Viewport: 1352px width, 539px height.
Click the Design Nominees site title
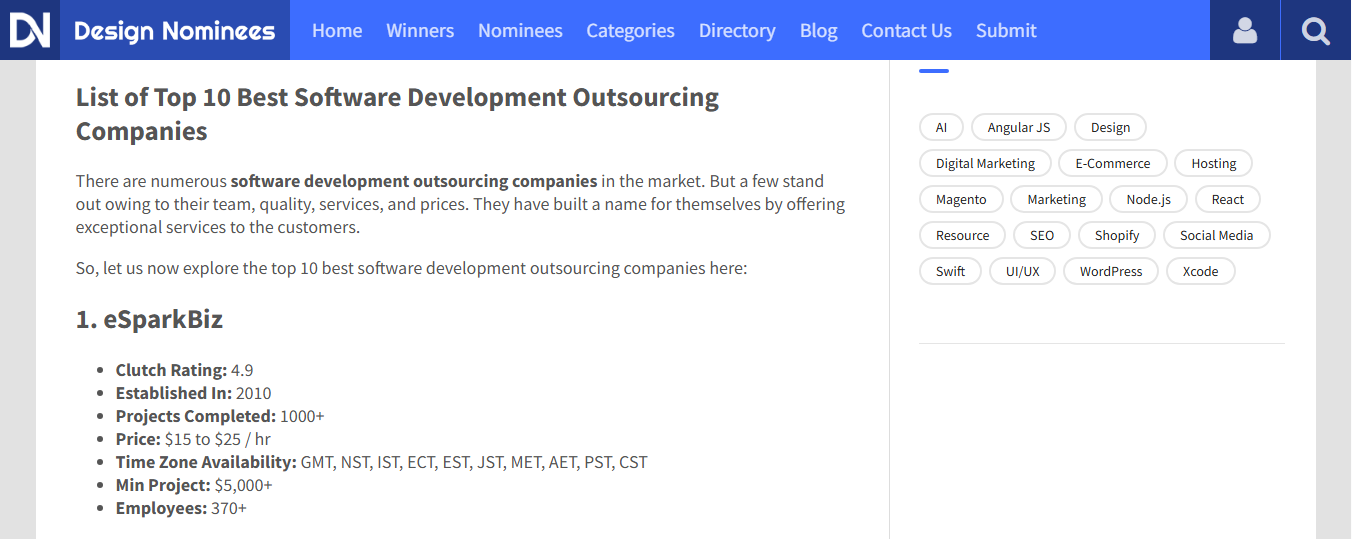[175, 30]
